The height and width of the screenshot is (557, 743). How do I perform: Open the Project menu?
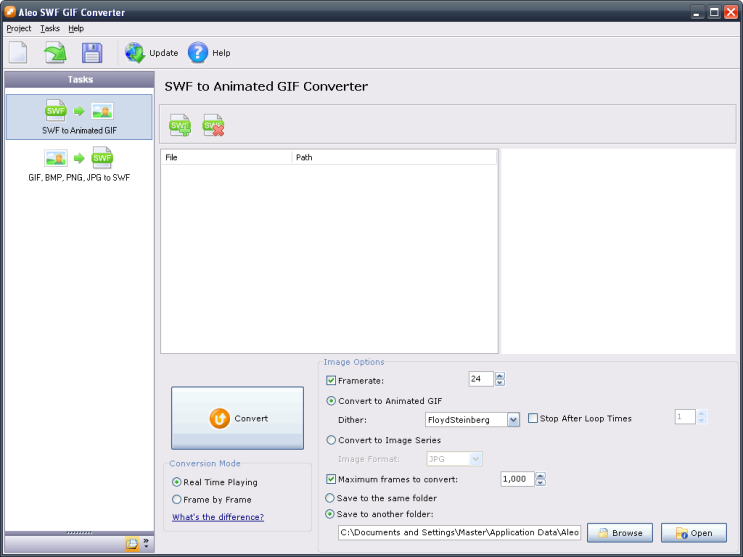click(18, 28)
